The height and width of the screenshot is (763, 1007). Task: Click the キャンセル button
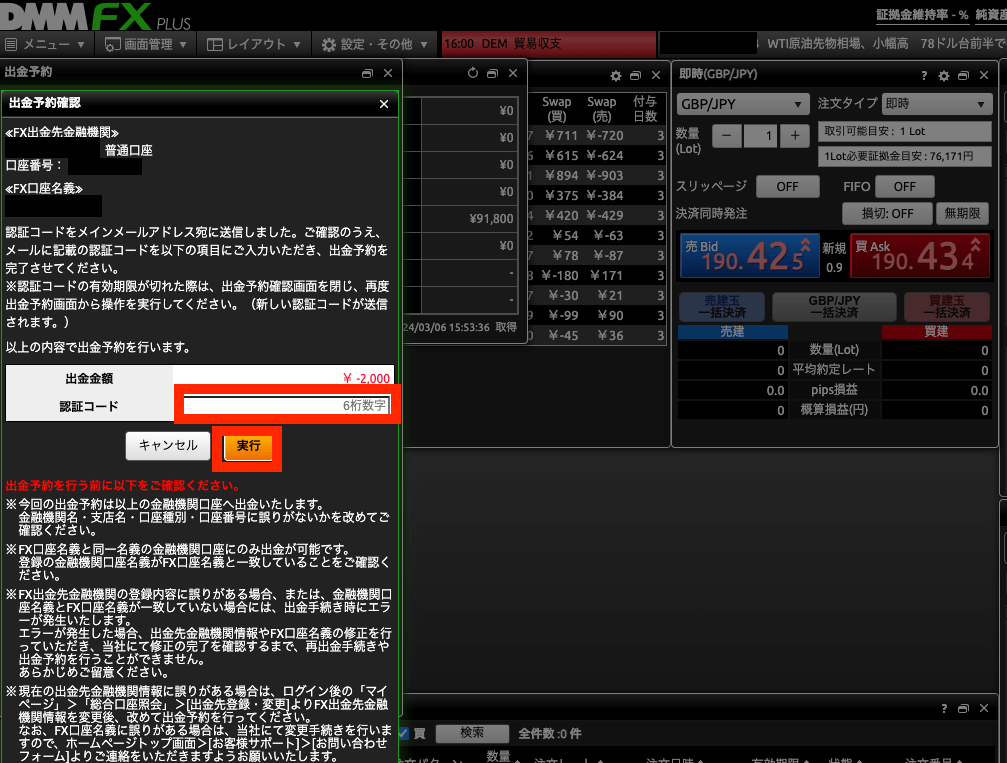click(x=168, y=446)
